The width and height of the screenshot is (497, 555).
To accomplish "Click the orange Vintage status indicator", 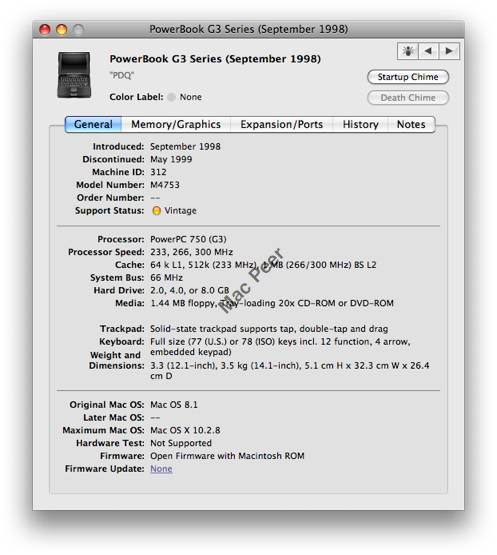I will 156,211.
